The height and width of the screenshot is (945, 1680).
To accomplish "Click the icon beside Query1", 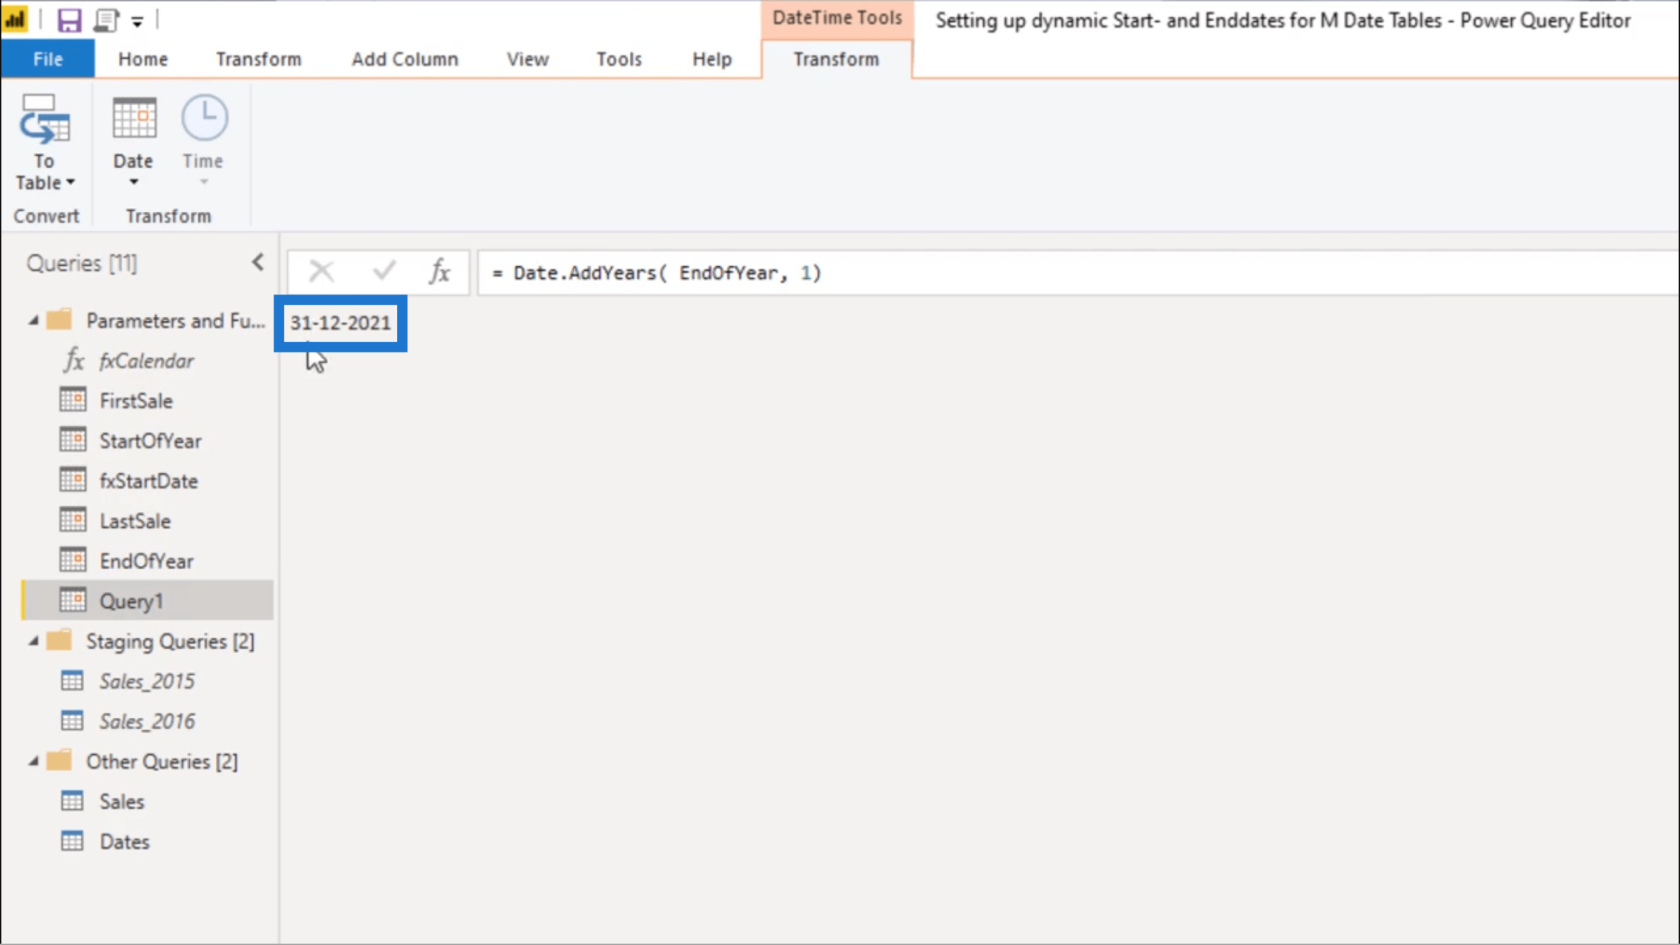I will [x=73, y=600].
